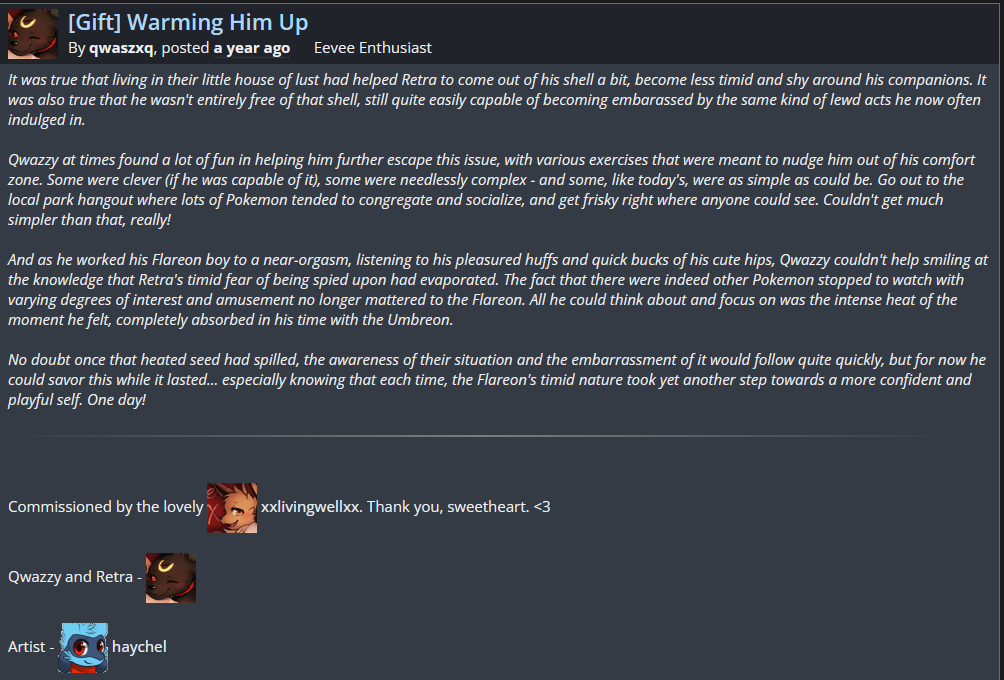The height and width of the screenshot is (680, 1004).
Task: Open the xxlivingwellxx avatar icon
Action: [x=232, y=507]
